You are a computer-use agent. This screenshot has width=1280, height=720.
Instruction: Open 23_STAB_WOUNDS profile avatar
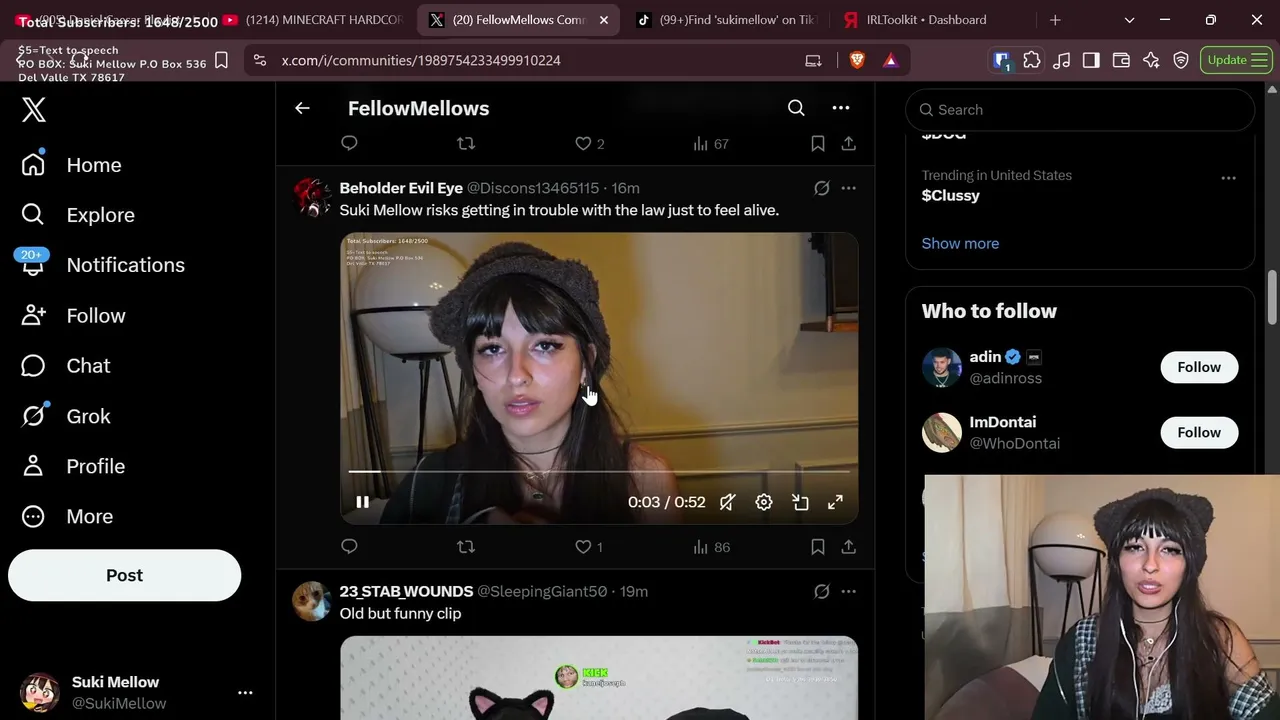point(311,601)
